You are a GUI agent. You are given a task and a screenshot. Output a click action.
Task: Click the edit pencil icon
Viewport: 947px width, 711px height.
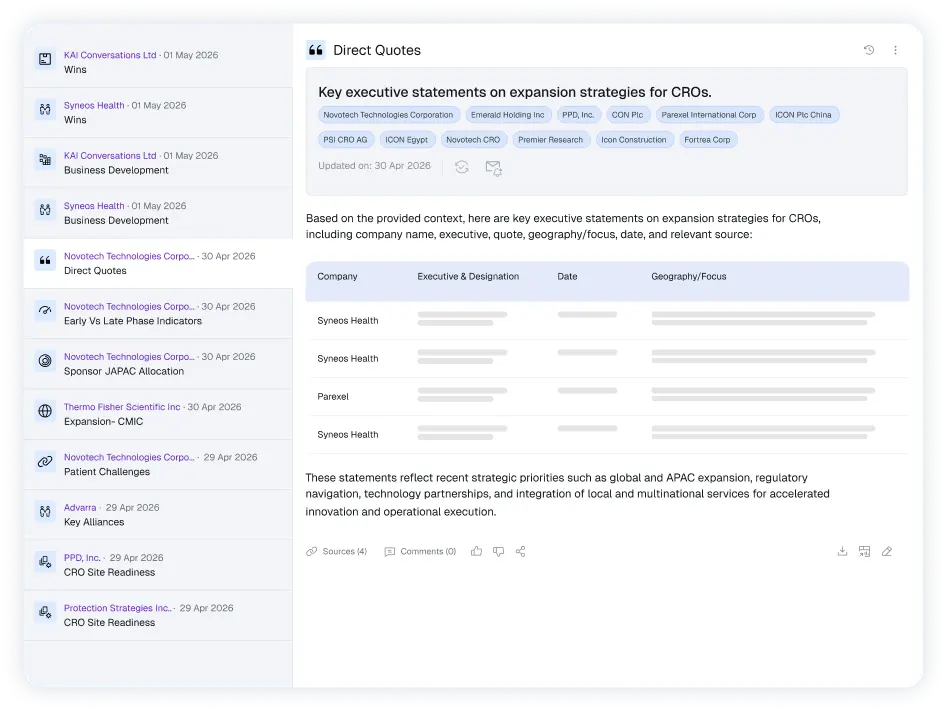[x=887, y=551]
